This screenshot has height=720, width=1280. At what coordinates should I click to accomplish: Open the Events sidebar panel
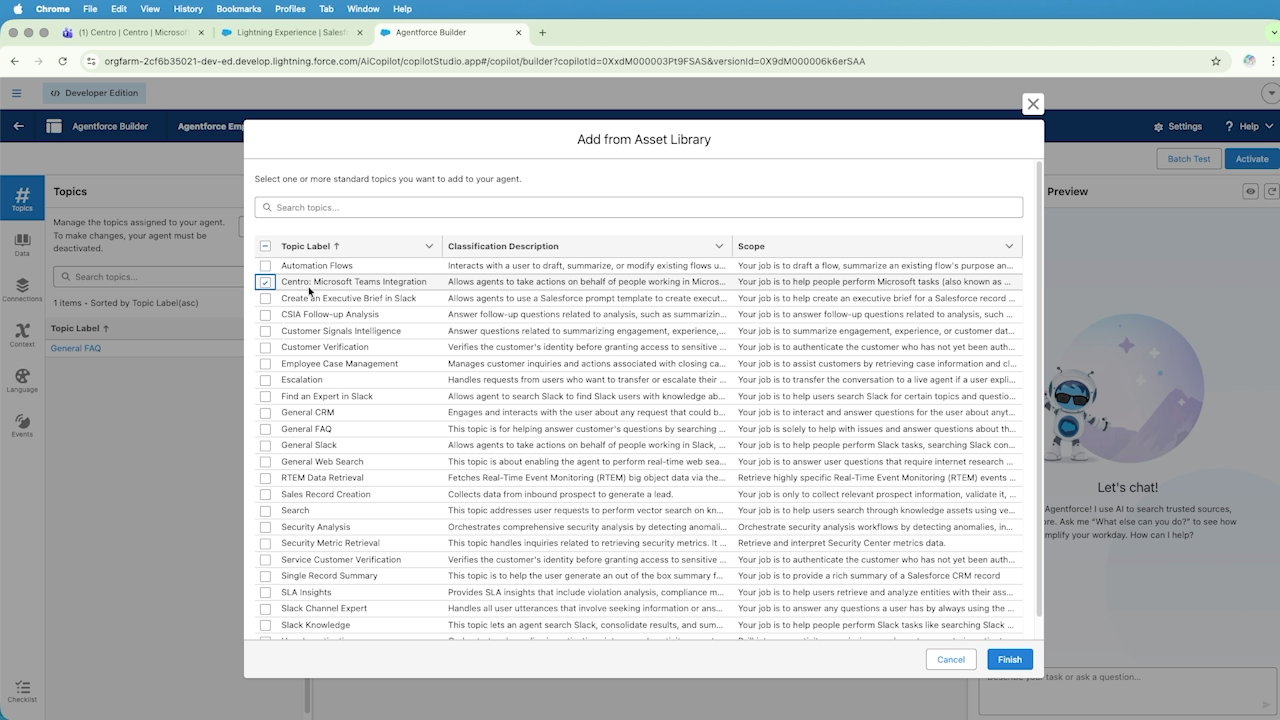click(22, 425)
